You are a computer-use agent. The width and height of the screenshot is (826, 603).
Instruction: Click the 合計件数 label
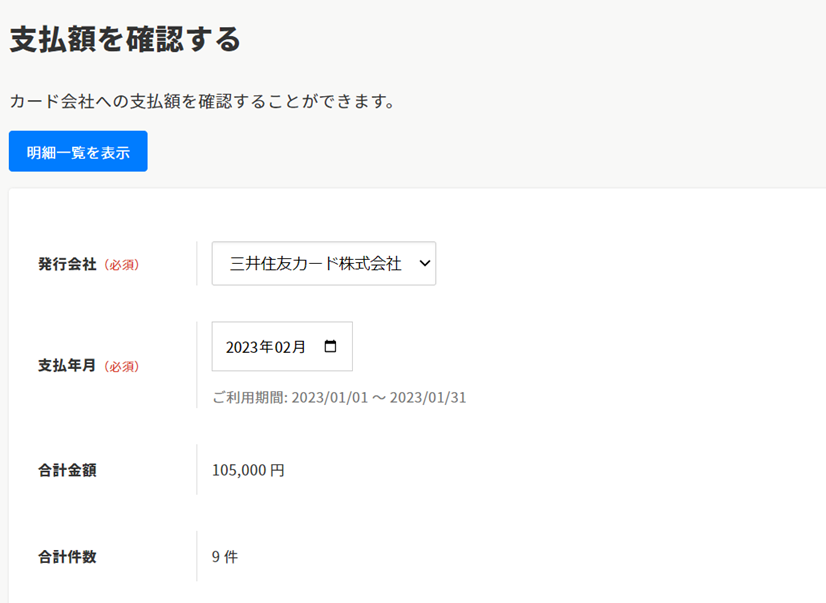[67, 557]
